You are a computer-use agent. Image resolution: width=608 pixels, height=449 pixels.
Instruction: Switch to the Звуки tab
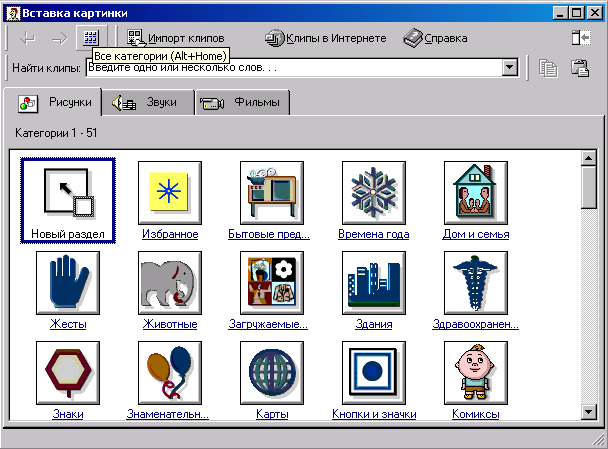pyautogui.click(x=148, y=103)
